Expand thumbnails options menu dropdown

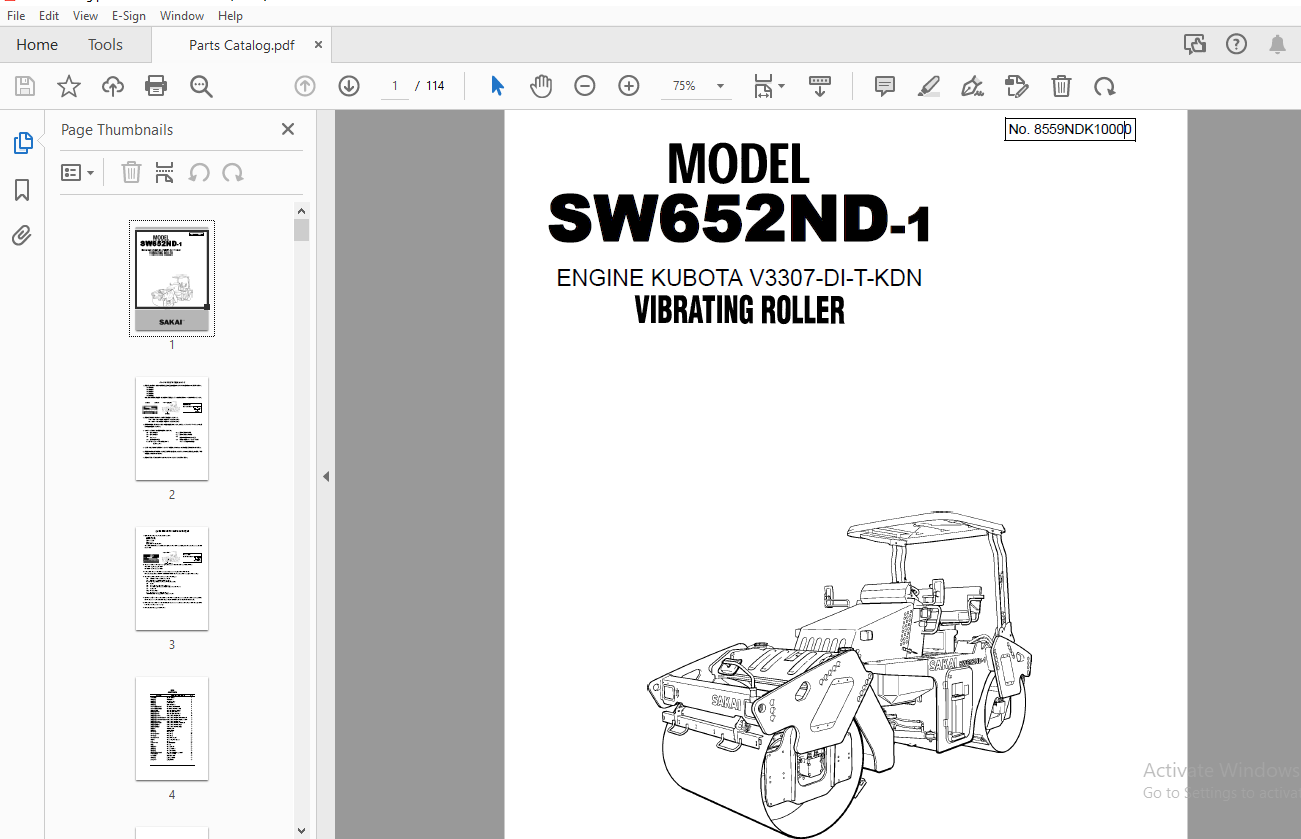pyautogui.click(x=77, y=172)
